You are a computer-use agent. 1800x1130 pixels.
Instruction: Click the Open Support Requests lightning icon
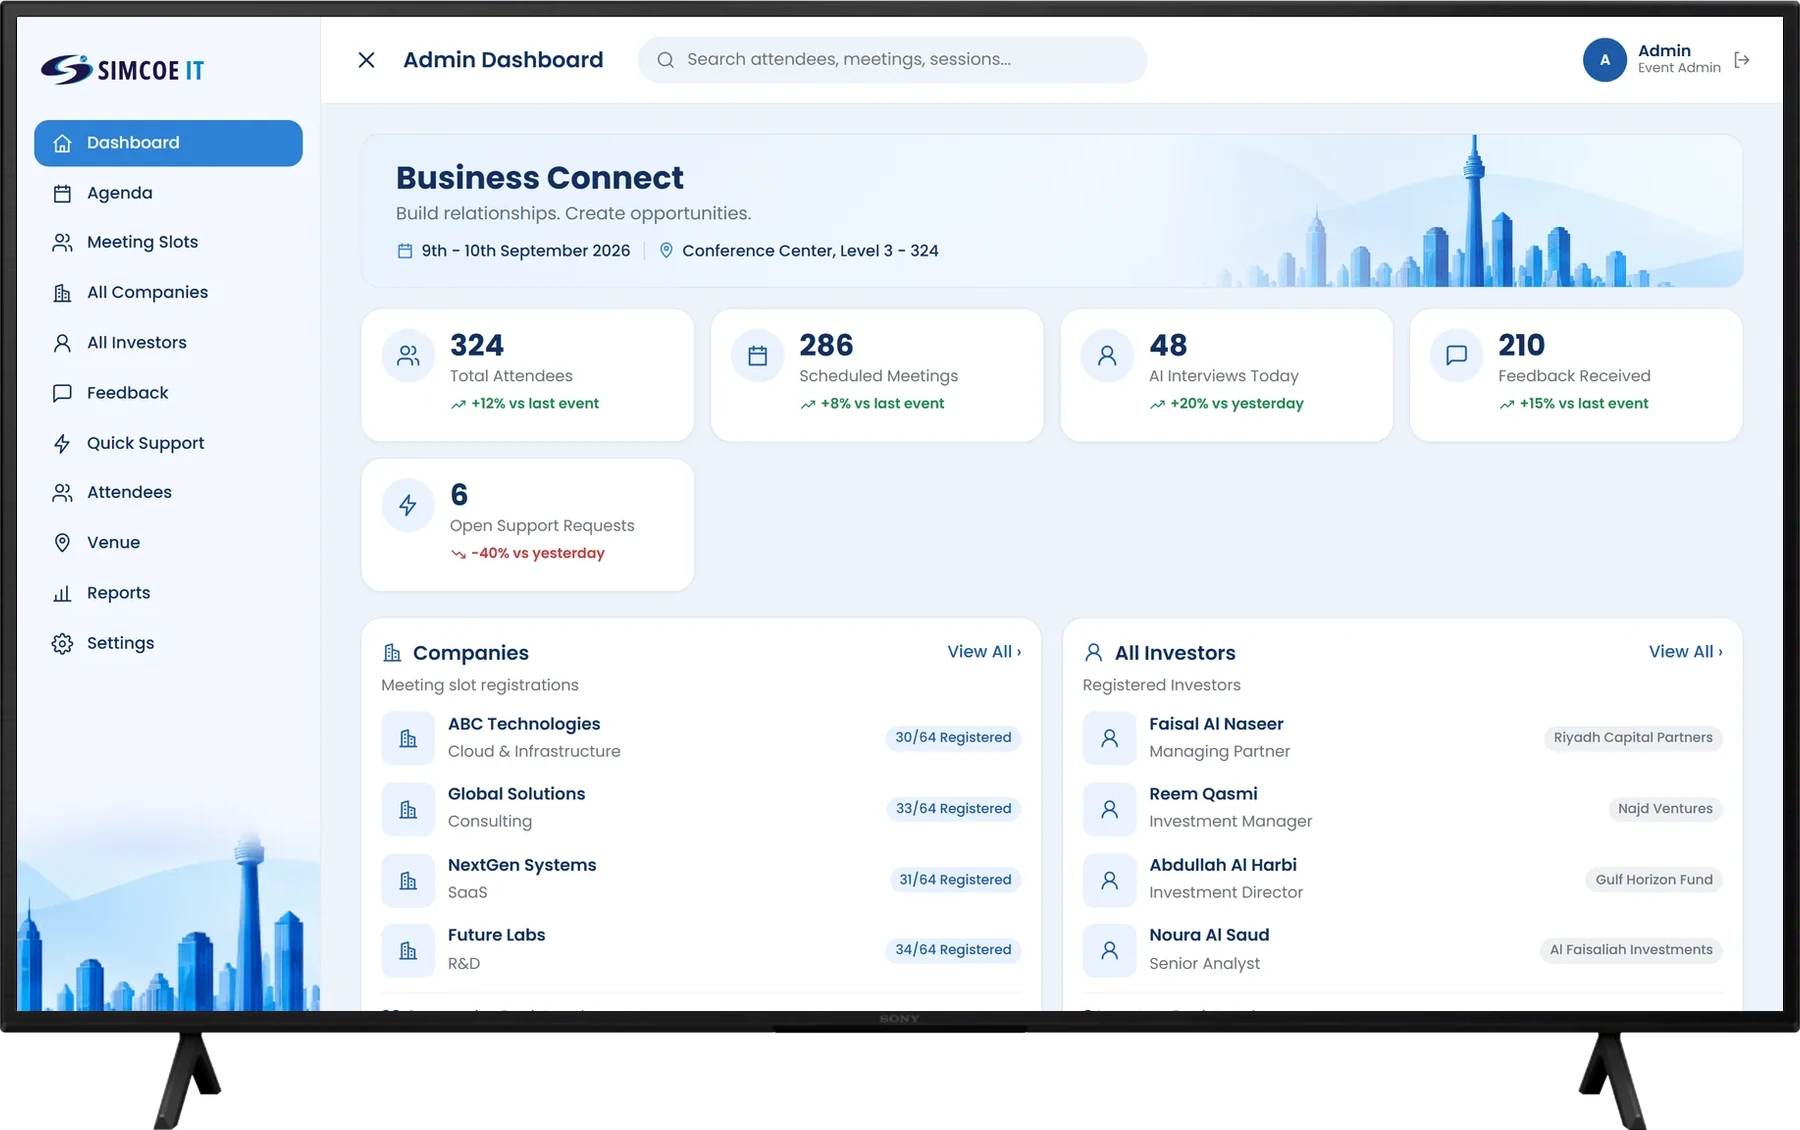pyautogui.click(x=408, y=505)
